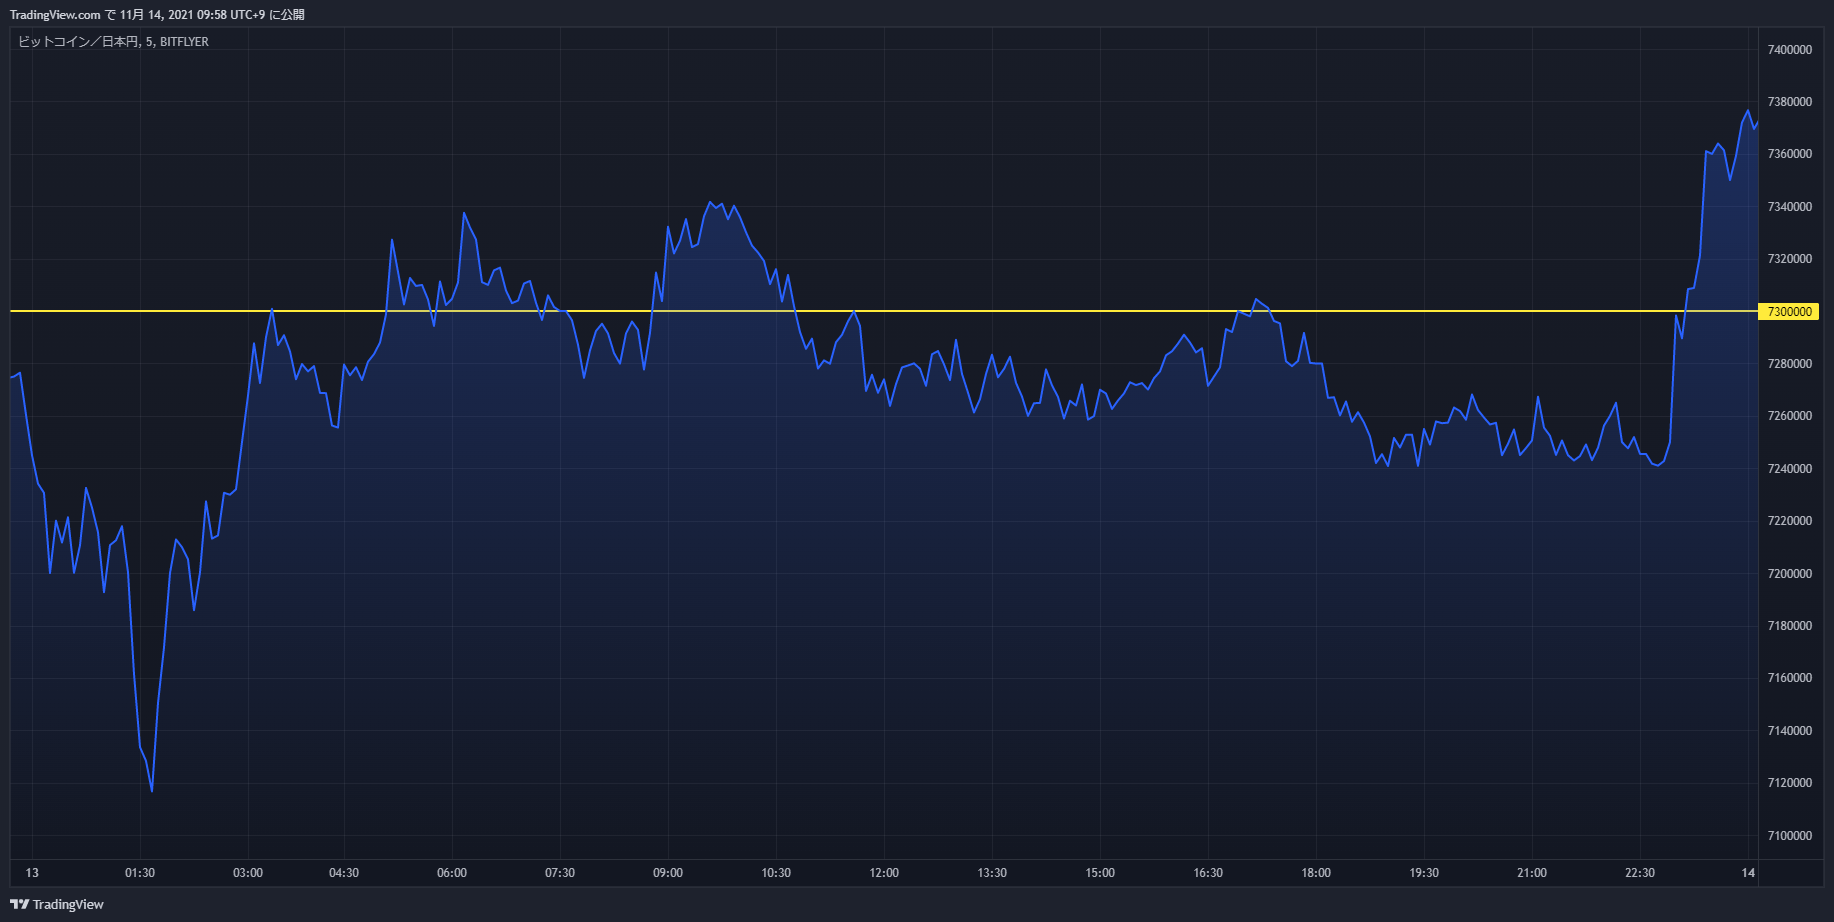
Task: Click the BITFLYER exchange label
Action: point(184,42)
